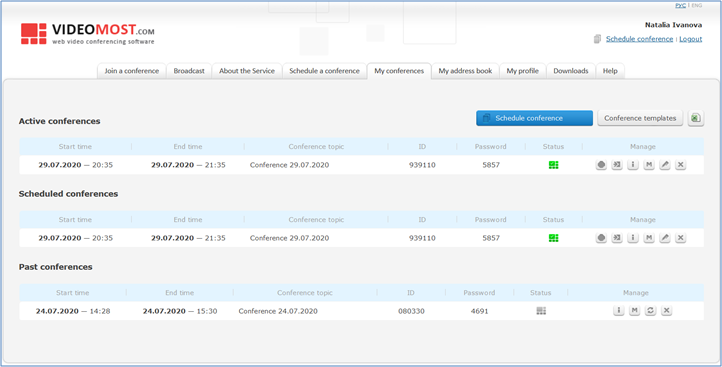
Task: Export the conference list to Excel
Action: (x=696, y=118)
